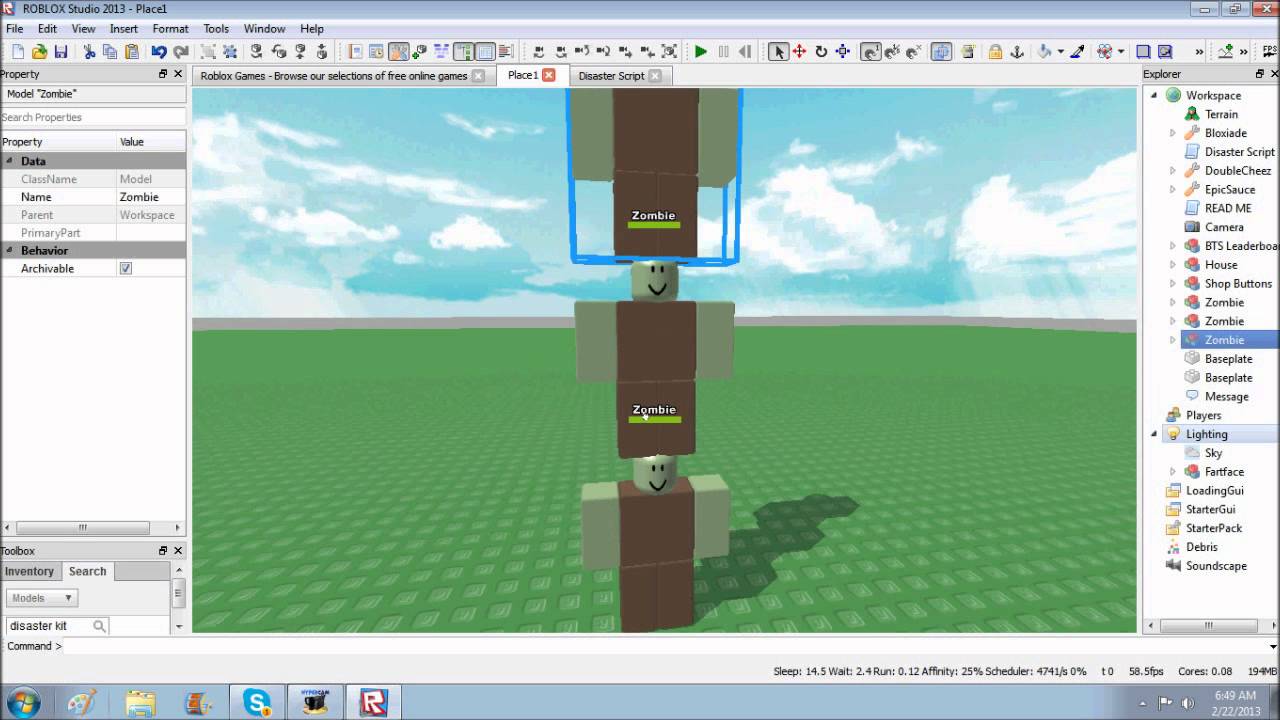Click the Copy icon in toolbar
This screenshot has height=720, width=1280.
click(x=110, y=52)
